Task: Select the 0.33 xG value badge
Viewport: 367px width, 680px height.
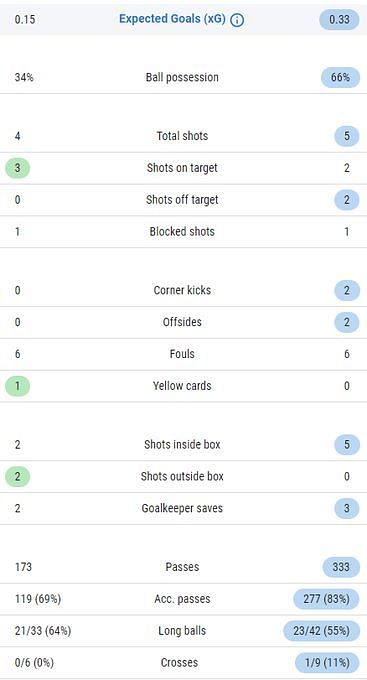Action: [x=339, y=20]
